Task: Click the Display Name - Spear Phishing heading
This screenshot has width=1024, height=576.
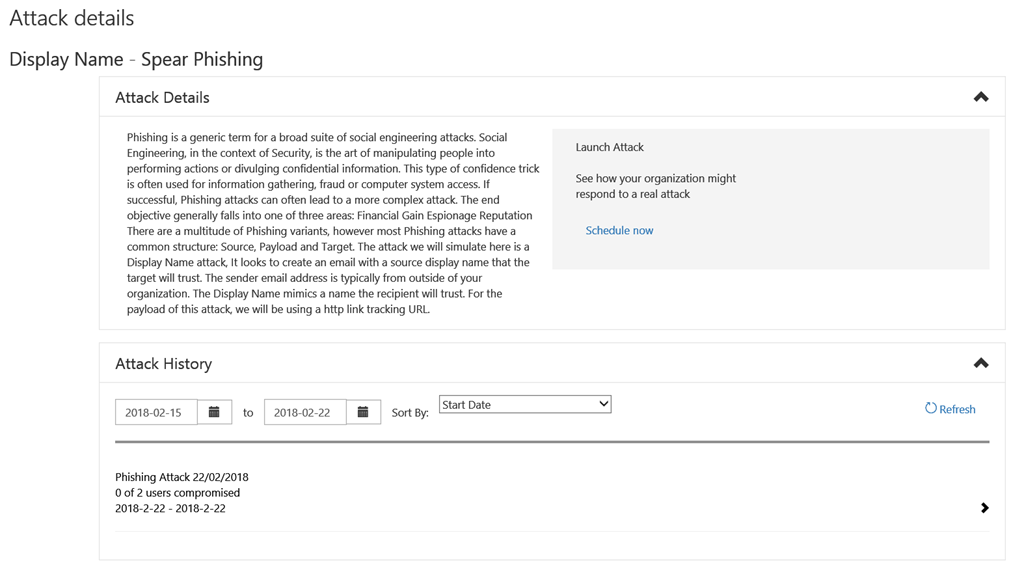Action: (136, 59)
